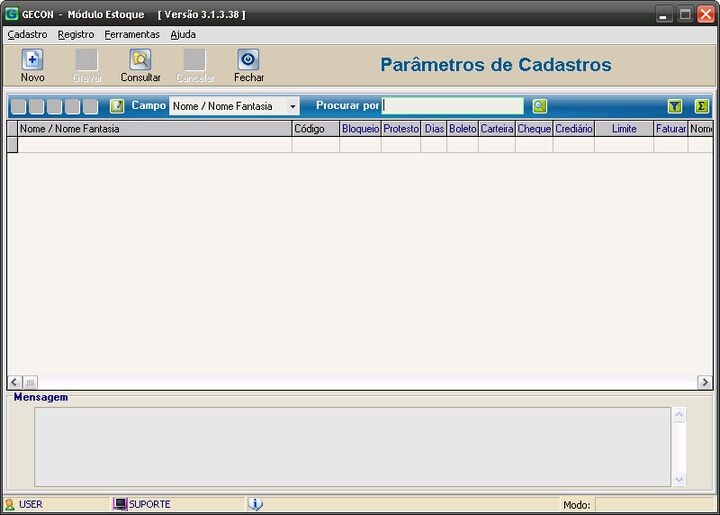The image size is (720, 515).
Task: Click the Novo toolbar icon
Action: 32,60
